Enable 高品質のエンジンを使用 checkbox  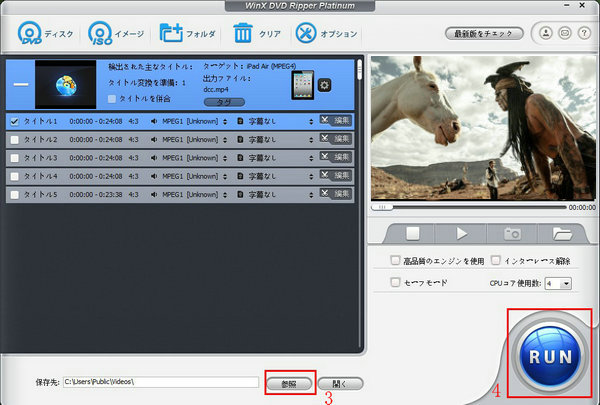coord(395,261)
